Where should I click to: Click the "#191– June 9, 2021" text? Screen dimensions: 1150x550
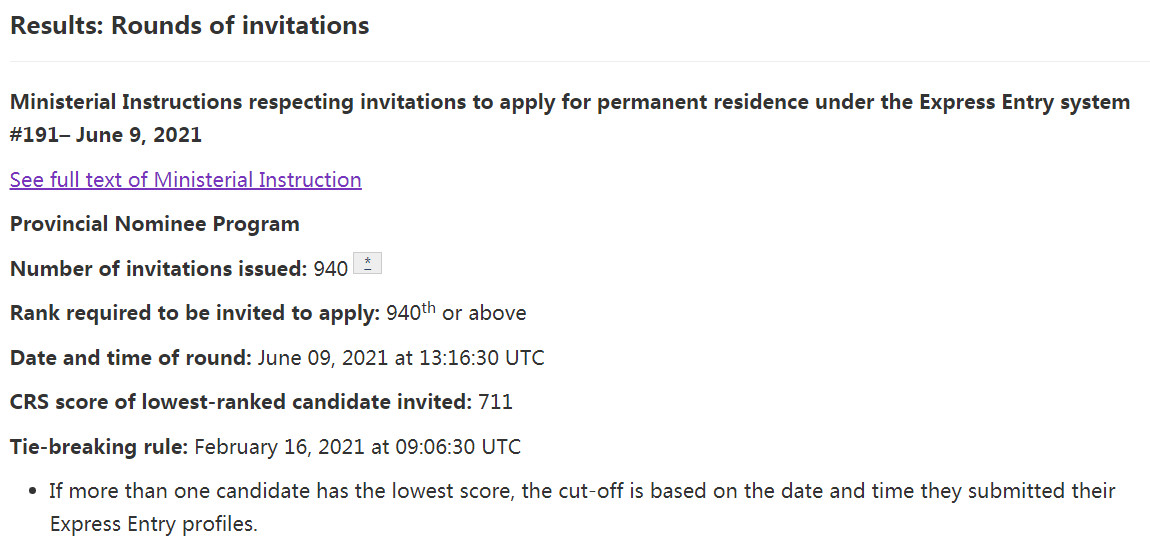pos(106,135)
